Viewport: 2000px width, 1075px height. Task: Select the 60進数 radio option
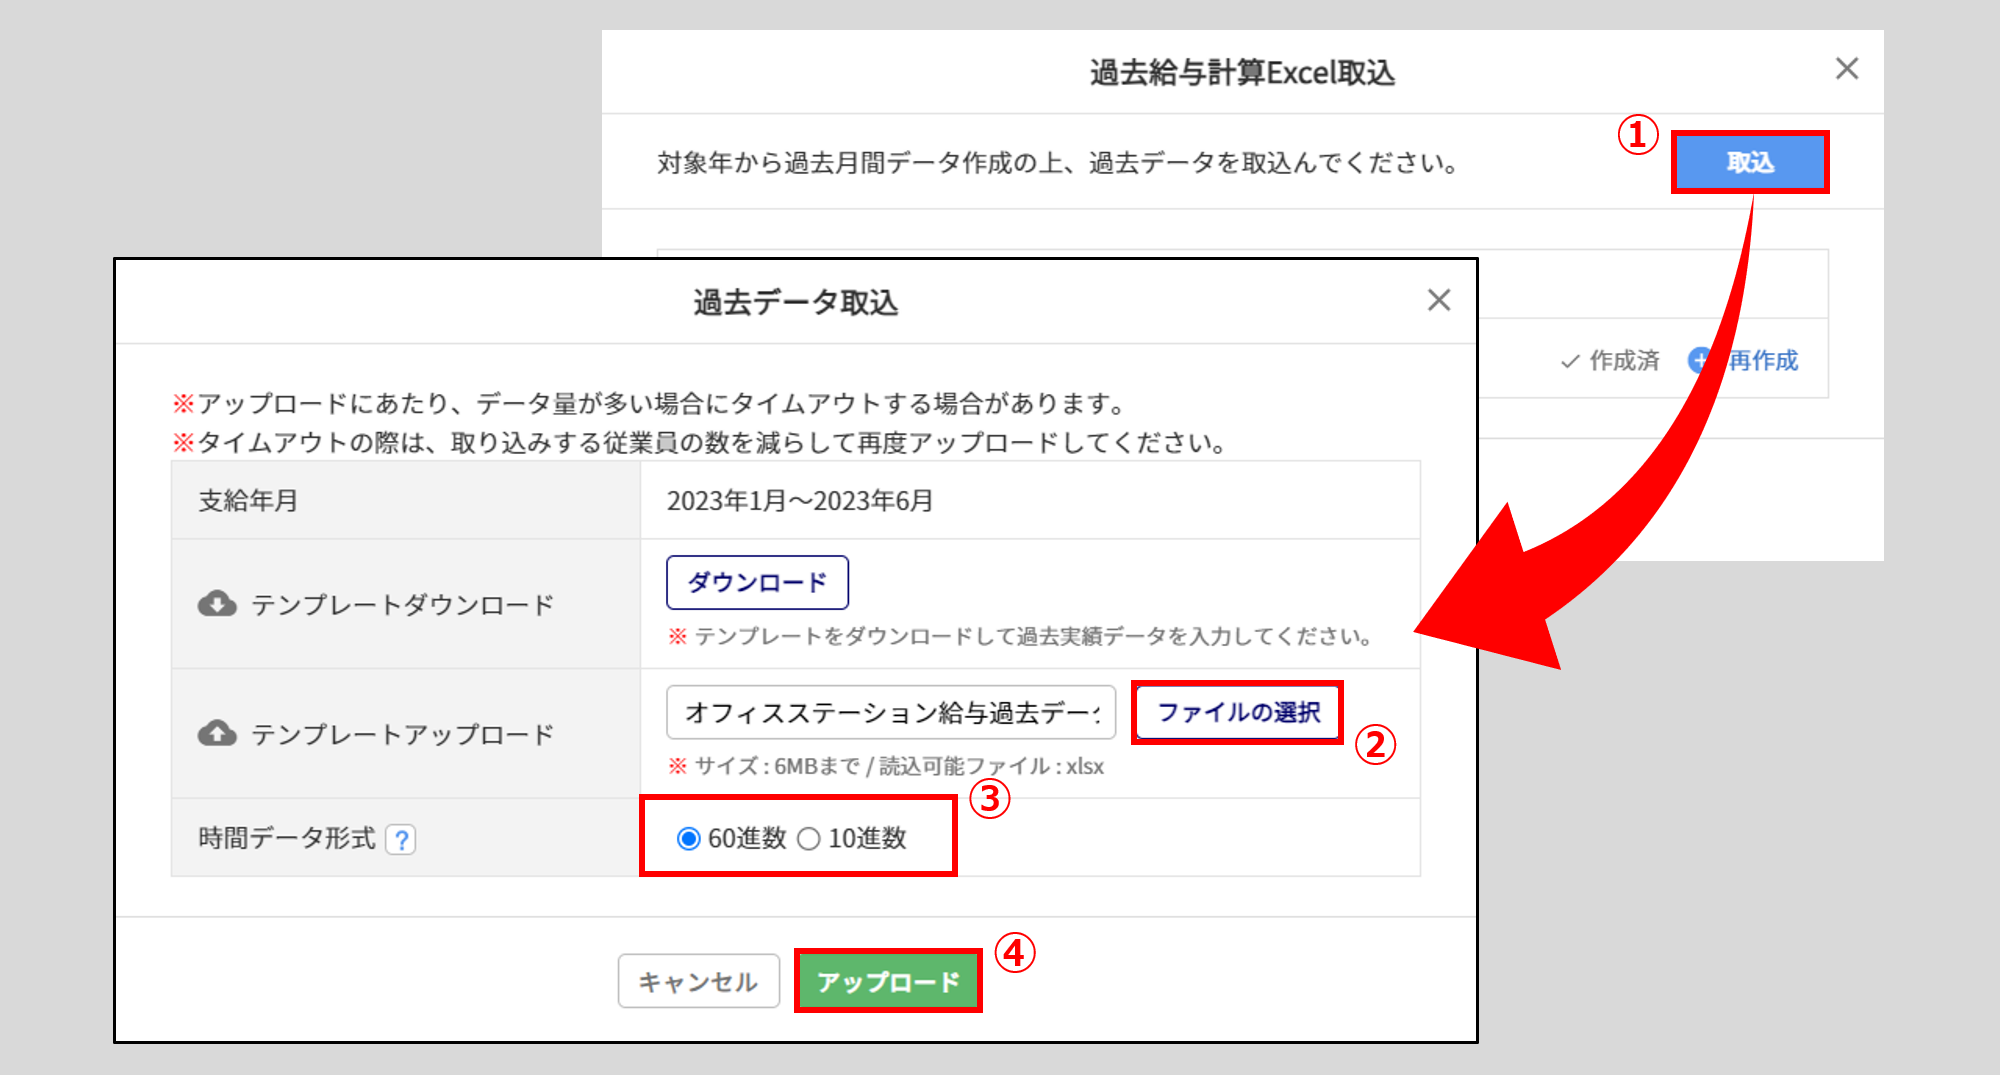point(688,839)
